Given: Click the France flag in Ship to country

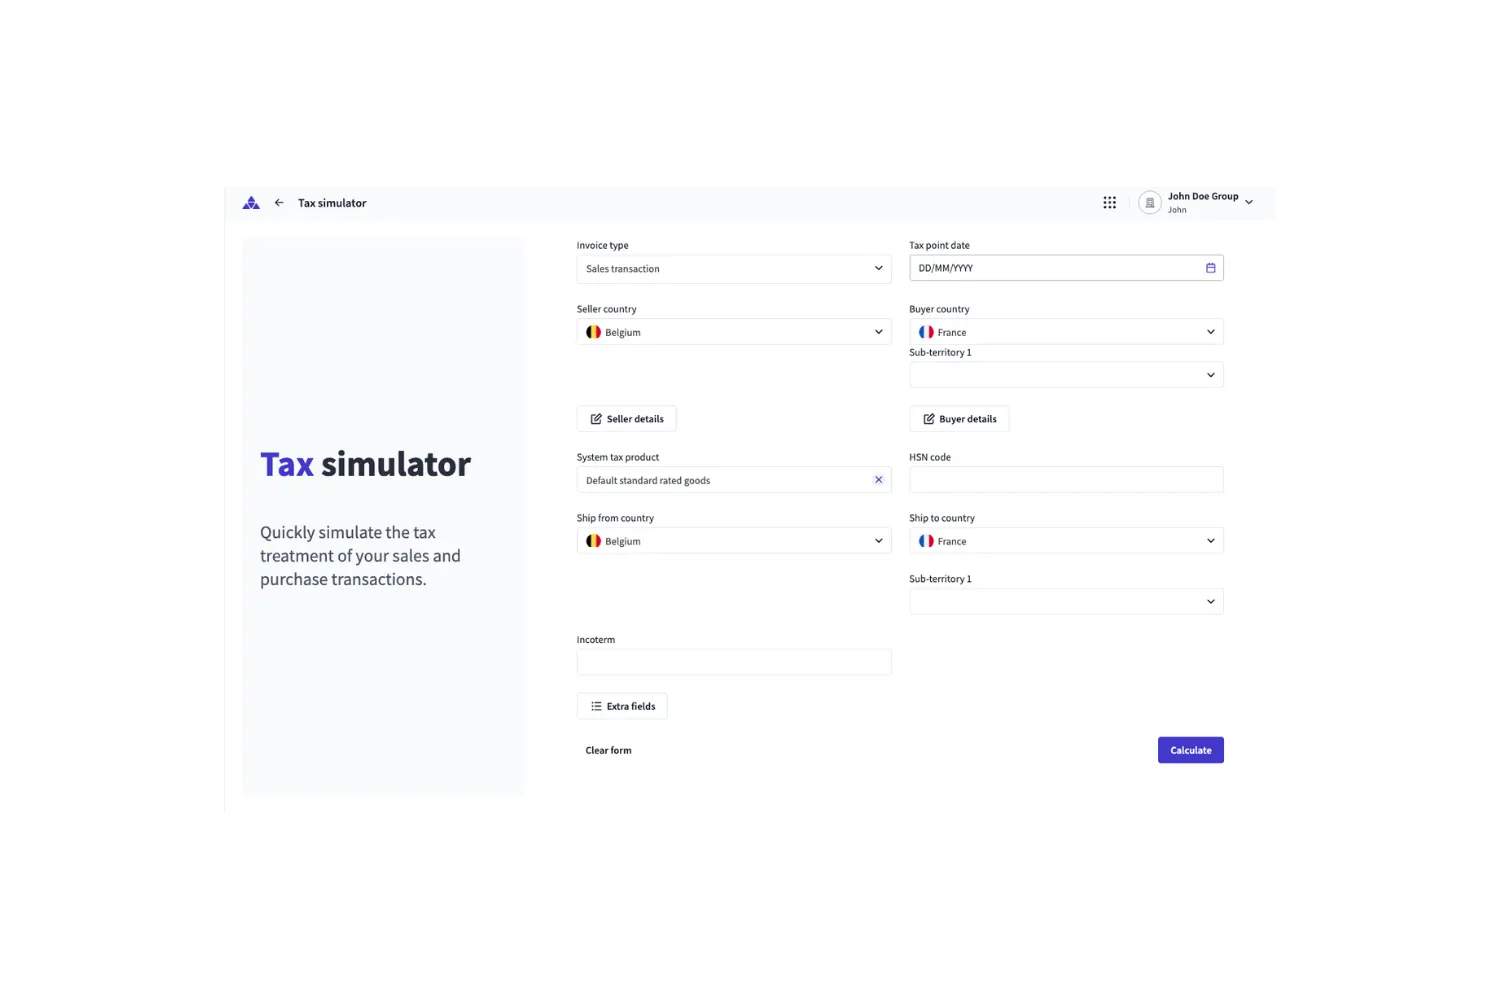Looking at the screenshot, I should (x=926, y=541).
